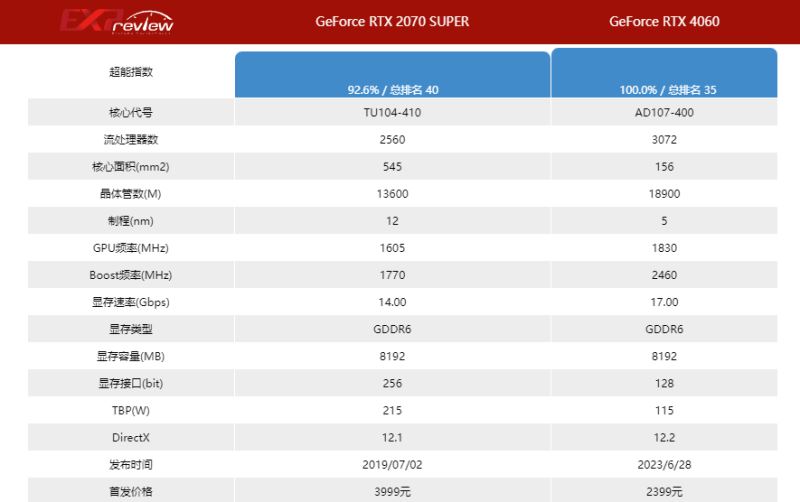Select the 2019/07/02 release date cell
800x502 pixels.
(x=392, y=464)
